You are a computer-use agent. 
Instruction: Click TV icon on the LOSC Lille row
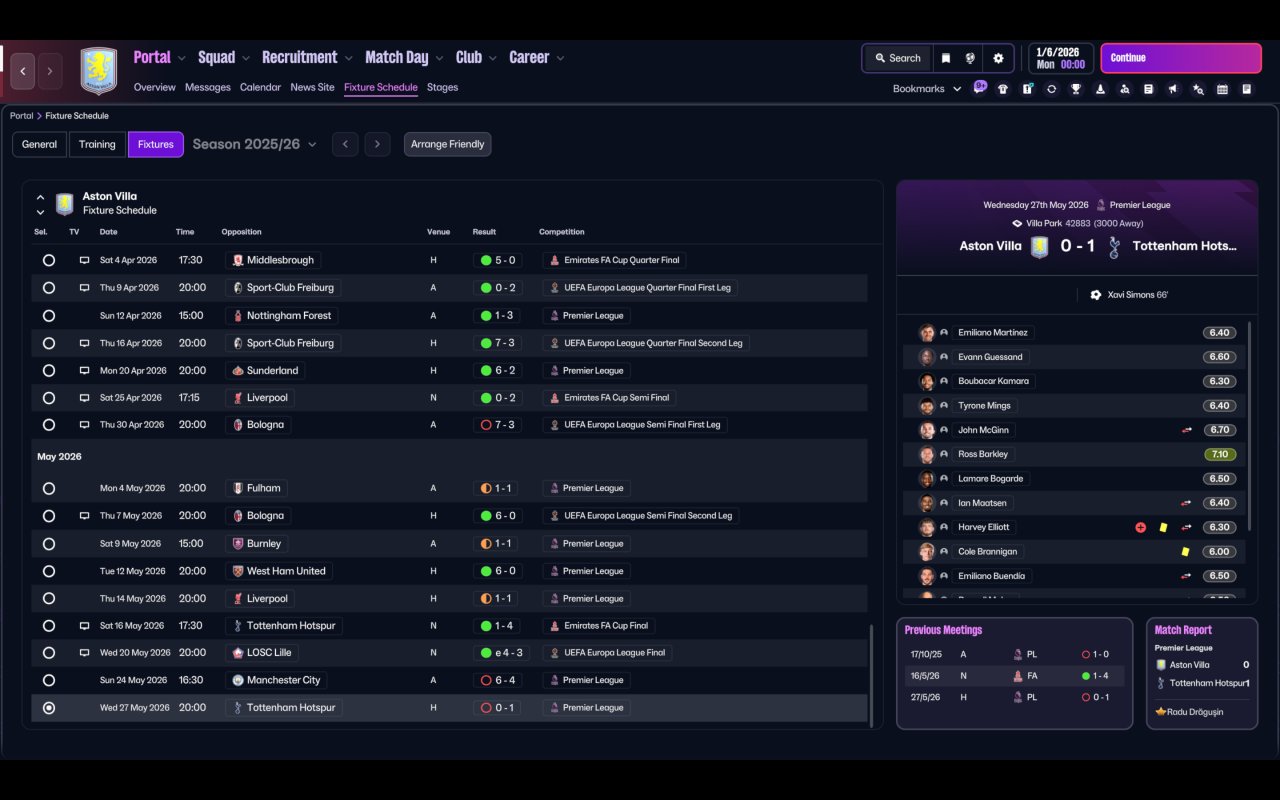[x=85, y=653]
